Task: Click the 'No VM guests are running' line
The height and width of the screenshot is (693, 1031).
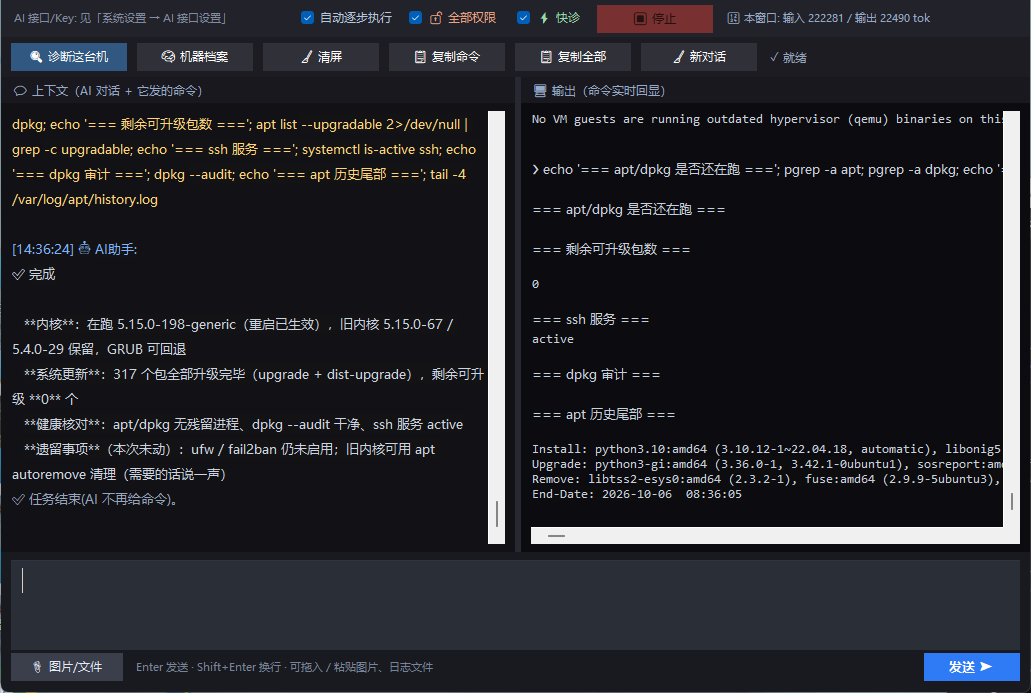Action: click(767, 119)
